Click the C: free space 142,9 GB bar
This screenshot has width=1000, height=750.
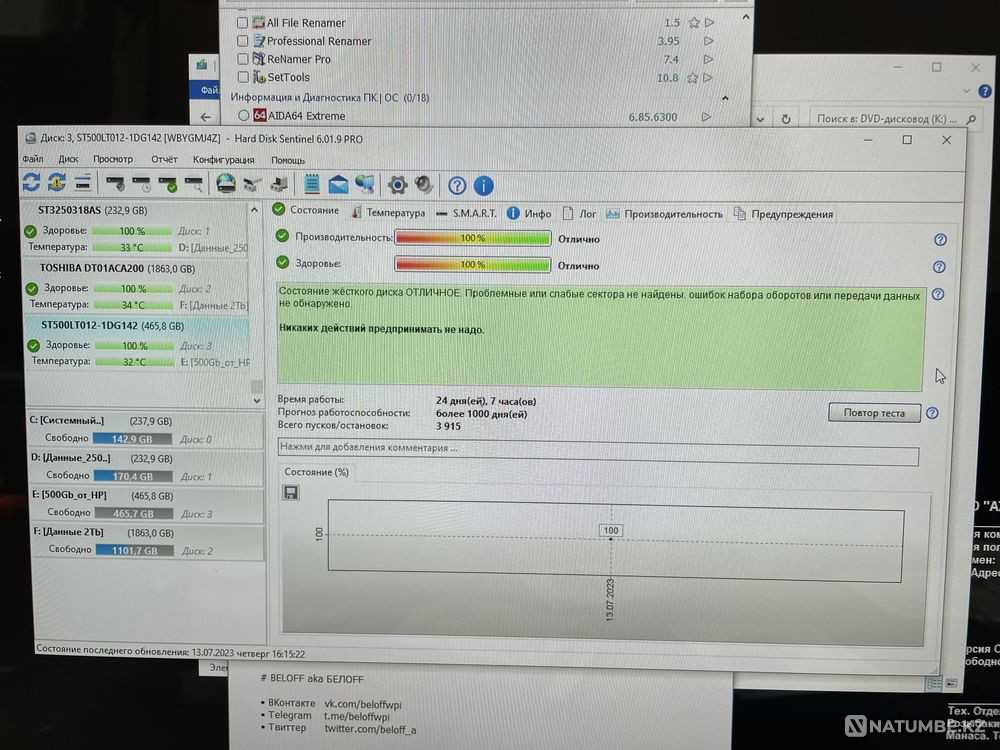pyautogui.click(x=132, y=439)
